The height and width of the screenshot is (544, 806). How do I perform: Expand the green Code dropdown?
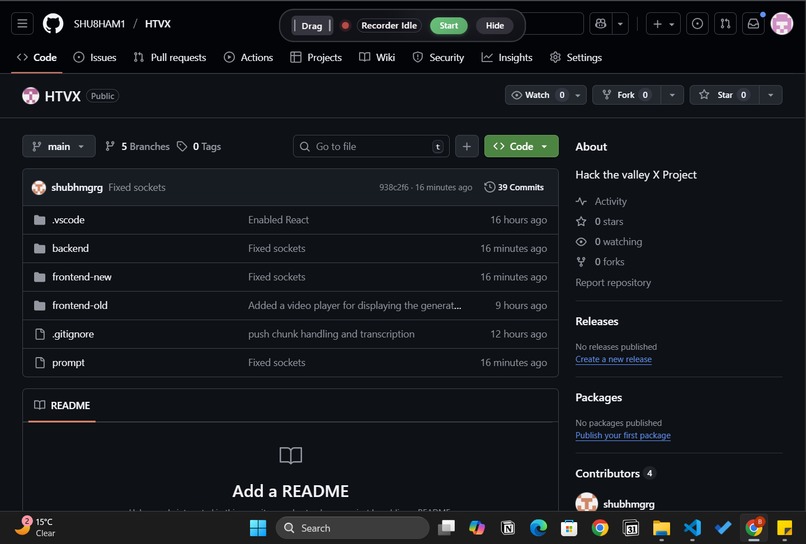[x=521, y=146]
